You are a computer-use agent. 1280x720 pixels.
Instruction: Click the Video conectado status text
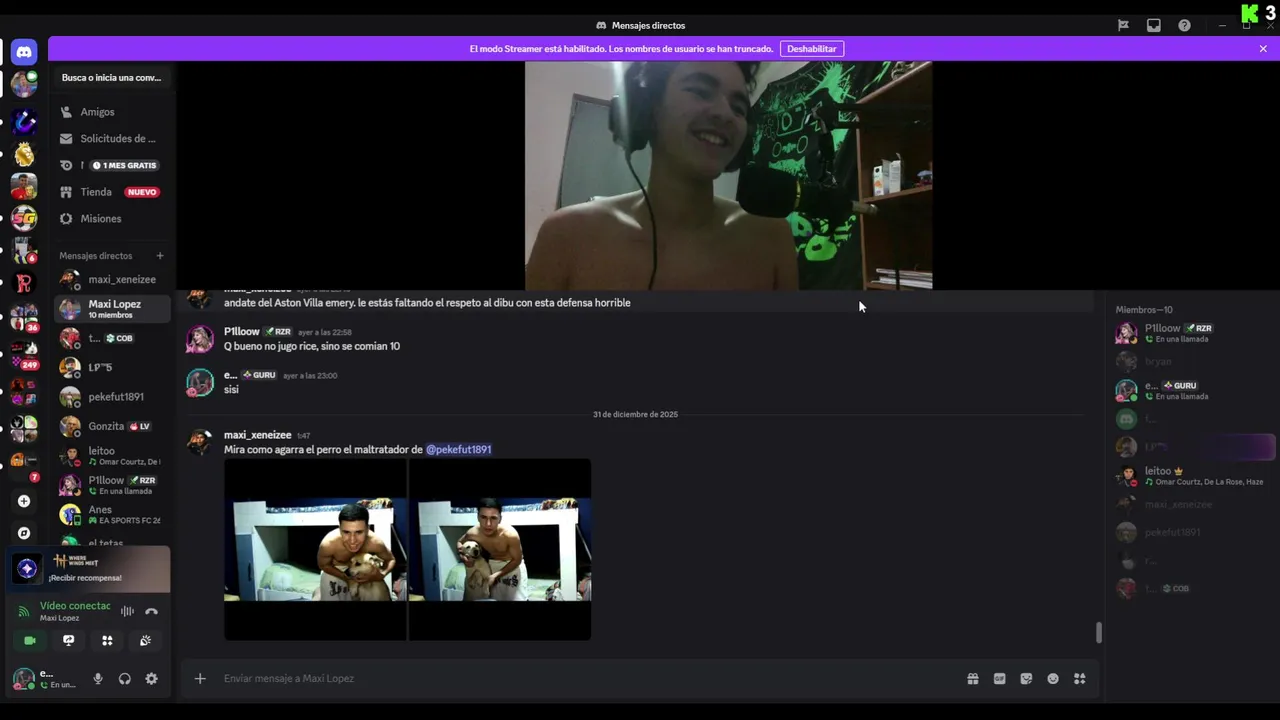point(75,606)
